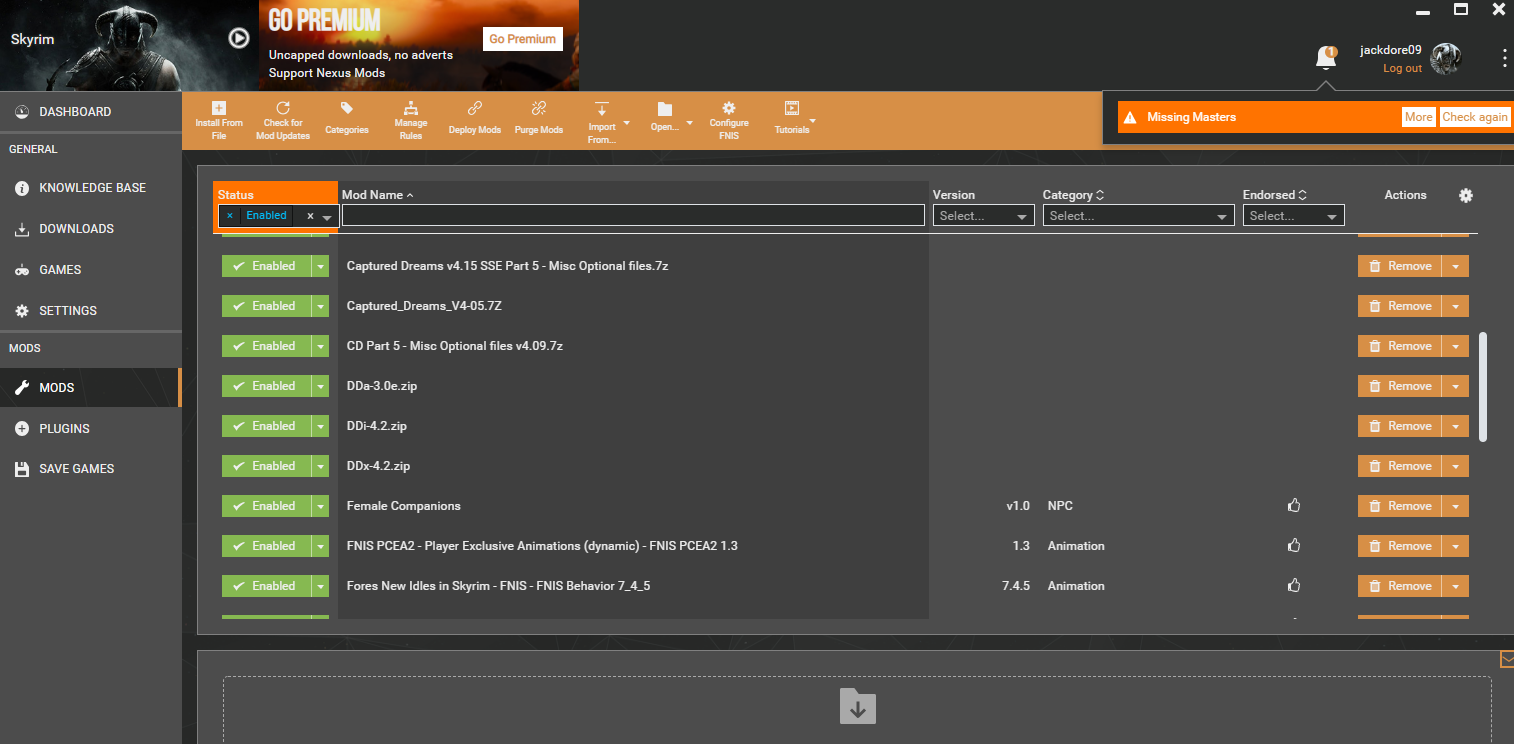1514x744 pixels.
Task: Open the Downloads page
Action: 91,229
